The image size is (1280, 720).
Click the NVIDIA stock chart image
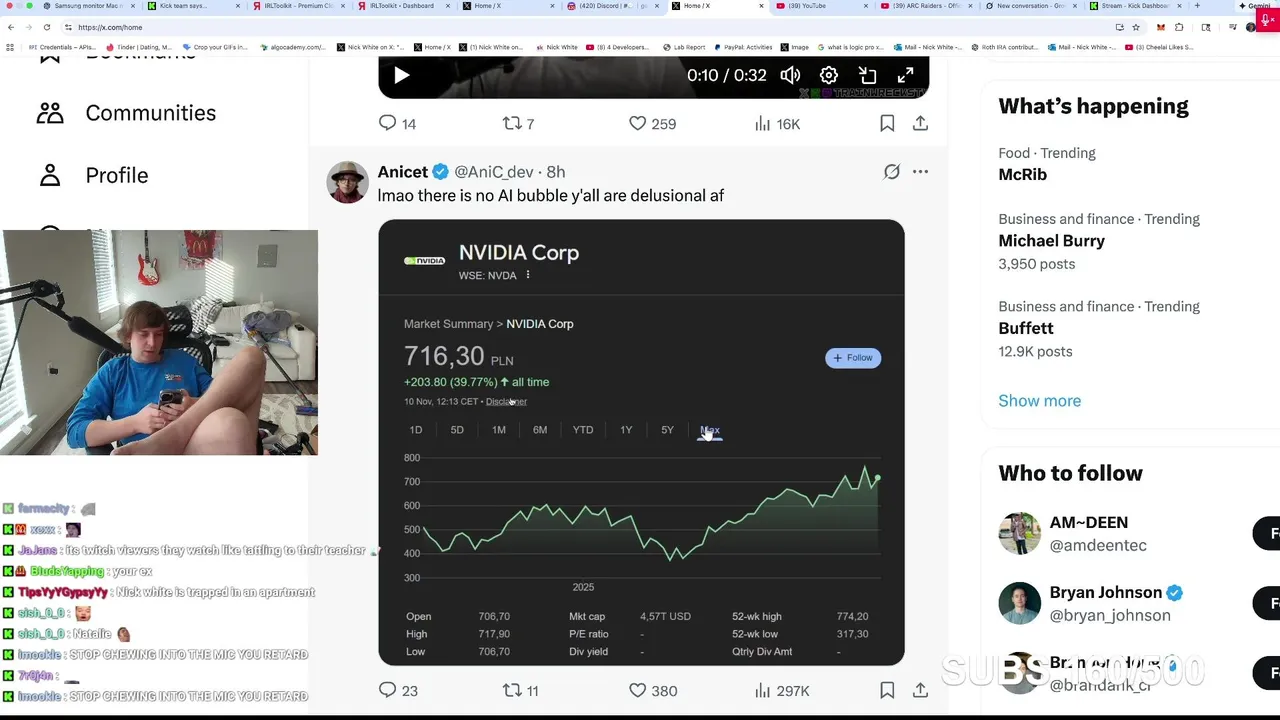(x=641, y=520)
